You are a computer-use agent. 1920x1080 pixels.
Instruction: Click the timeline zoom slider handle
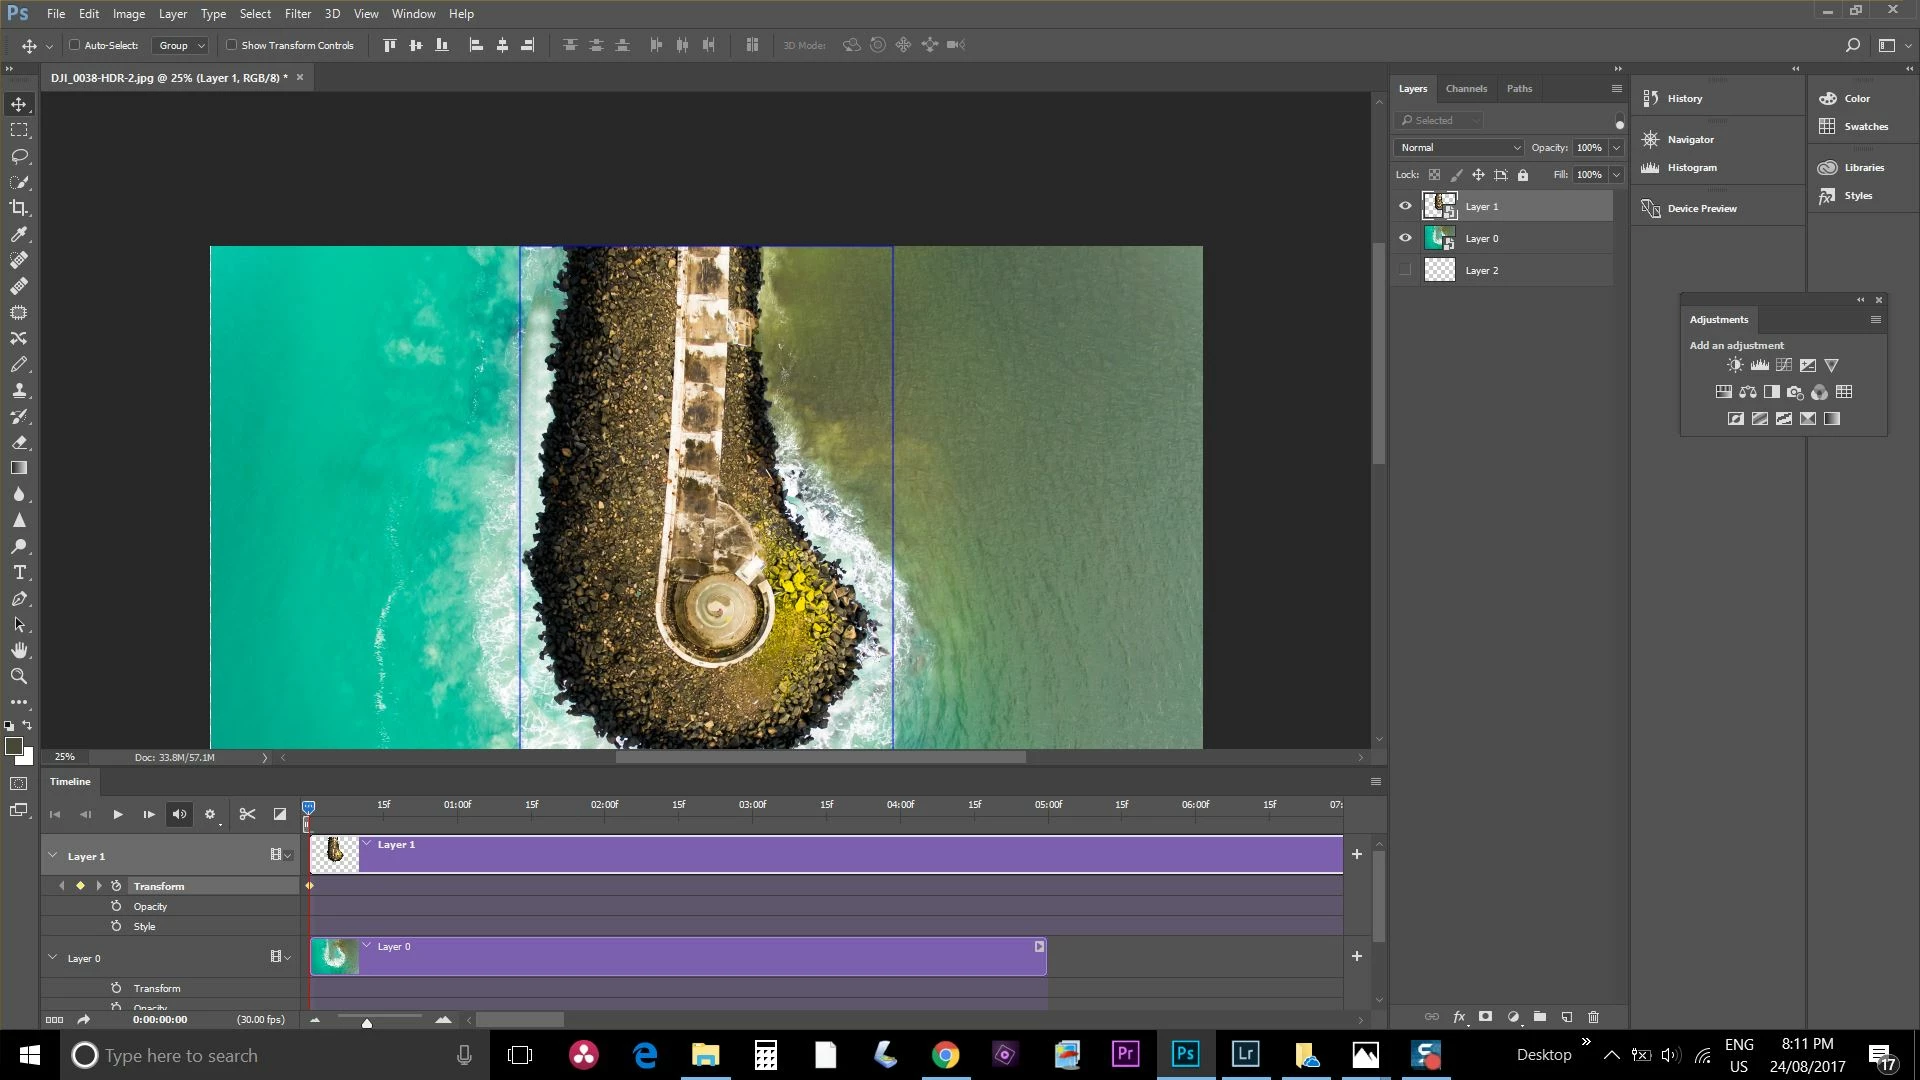pos(367,1022)
